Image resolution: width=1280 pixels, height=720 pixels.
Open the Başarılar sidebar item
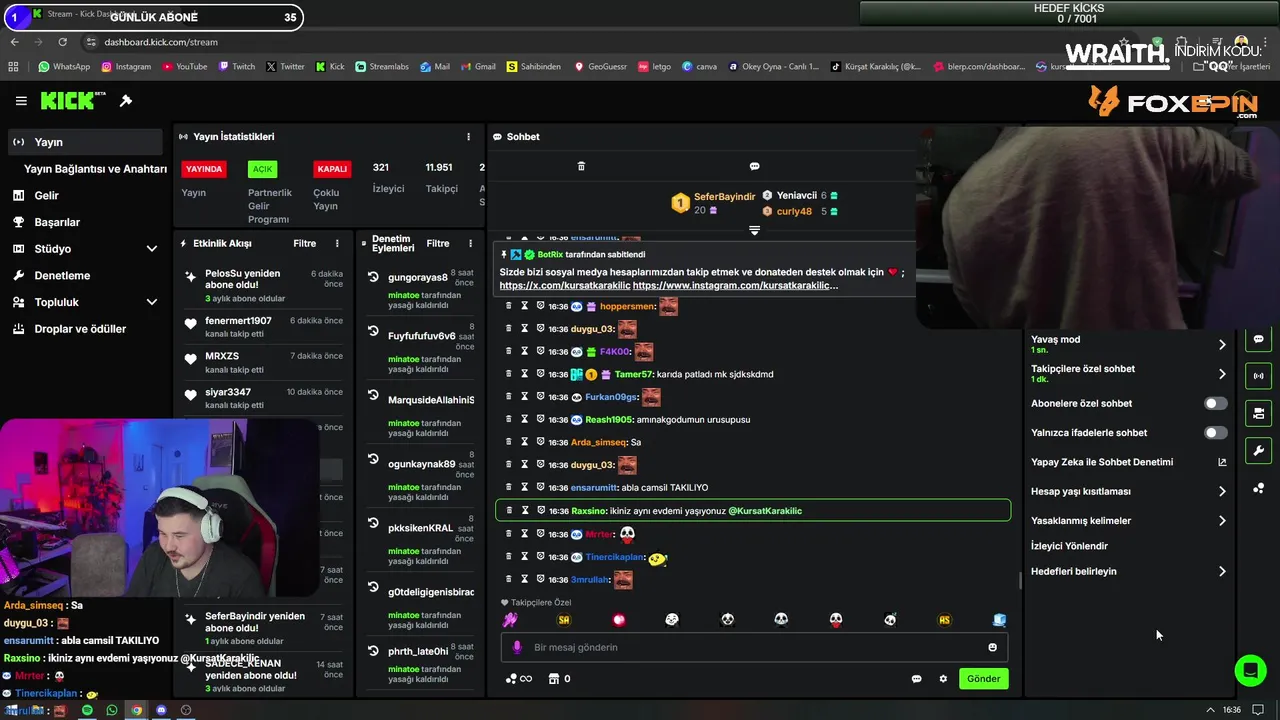pos(85,222)
